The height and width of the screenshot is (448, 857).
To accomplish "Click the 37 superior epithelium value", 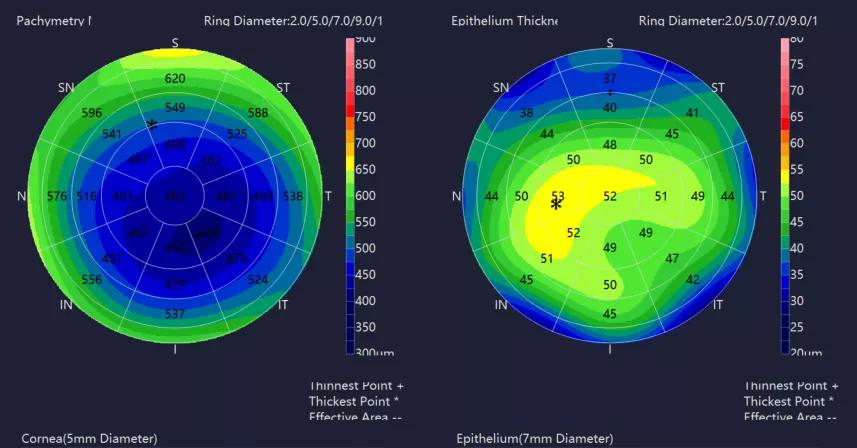I will [610, 79].
